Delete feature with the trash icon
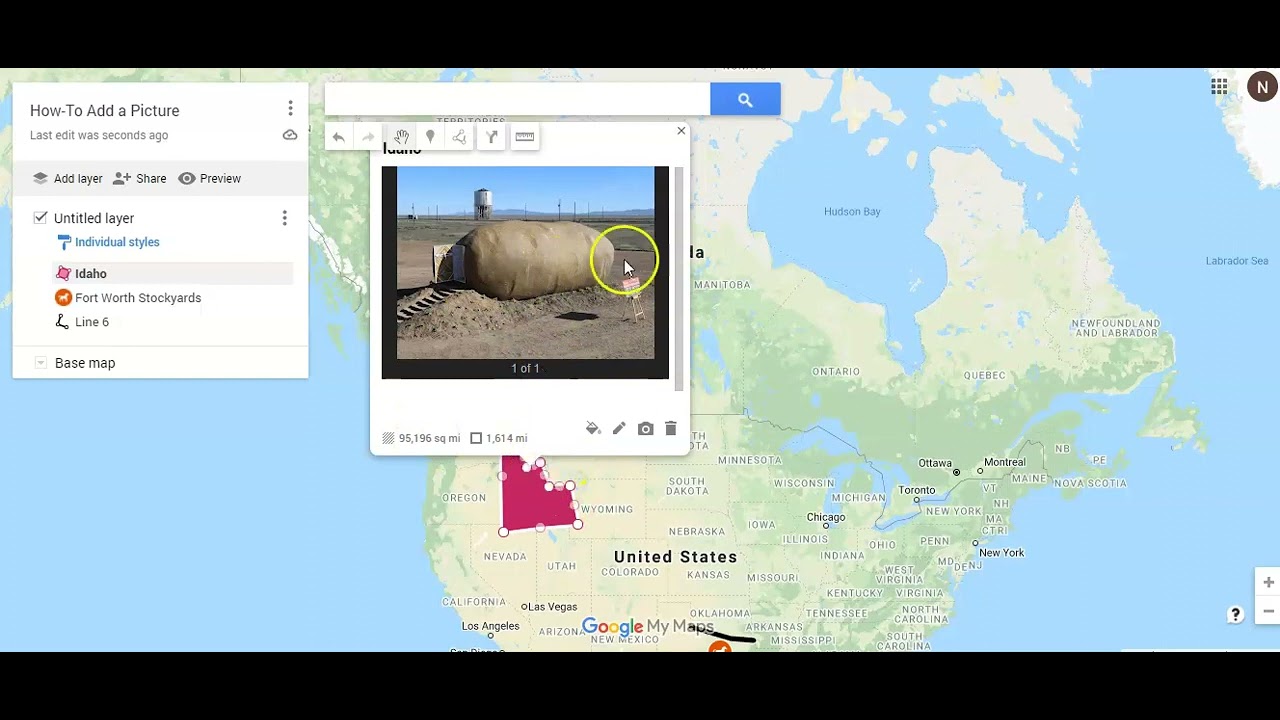 point(671,428)
